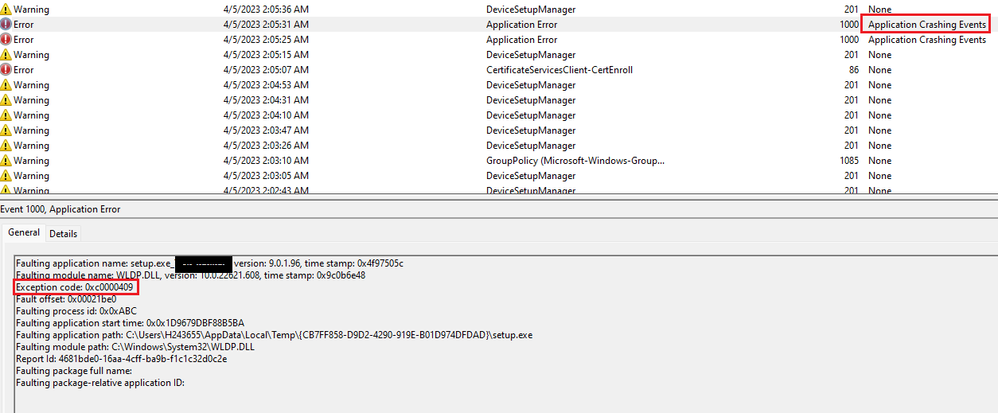Switch to the Details tab

(x=63, y=234)
